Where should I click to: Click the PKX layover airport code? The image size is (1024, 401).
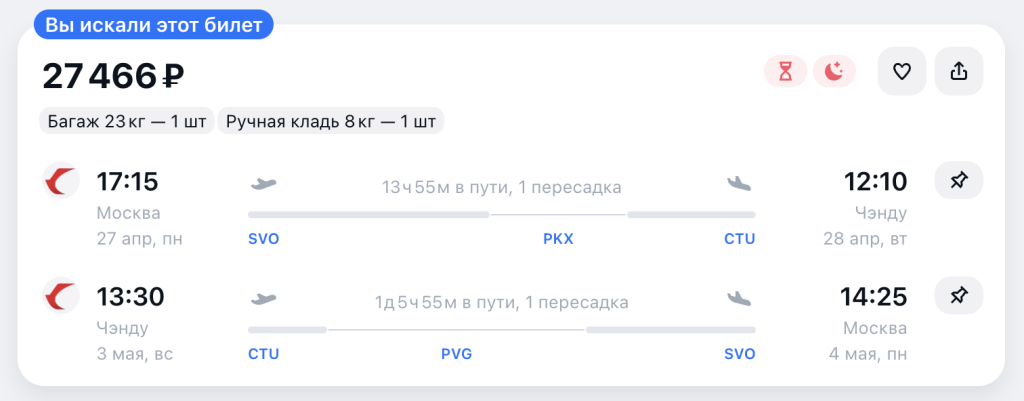point(558,239)
